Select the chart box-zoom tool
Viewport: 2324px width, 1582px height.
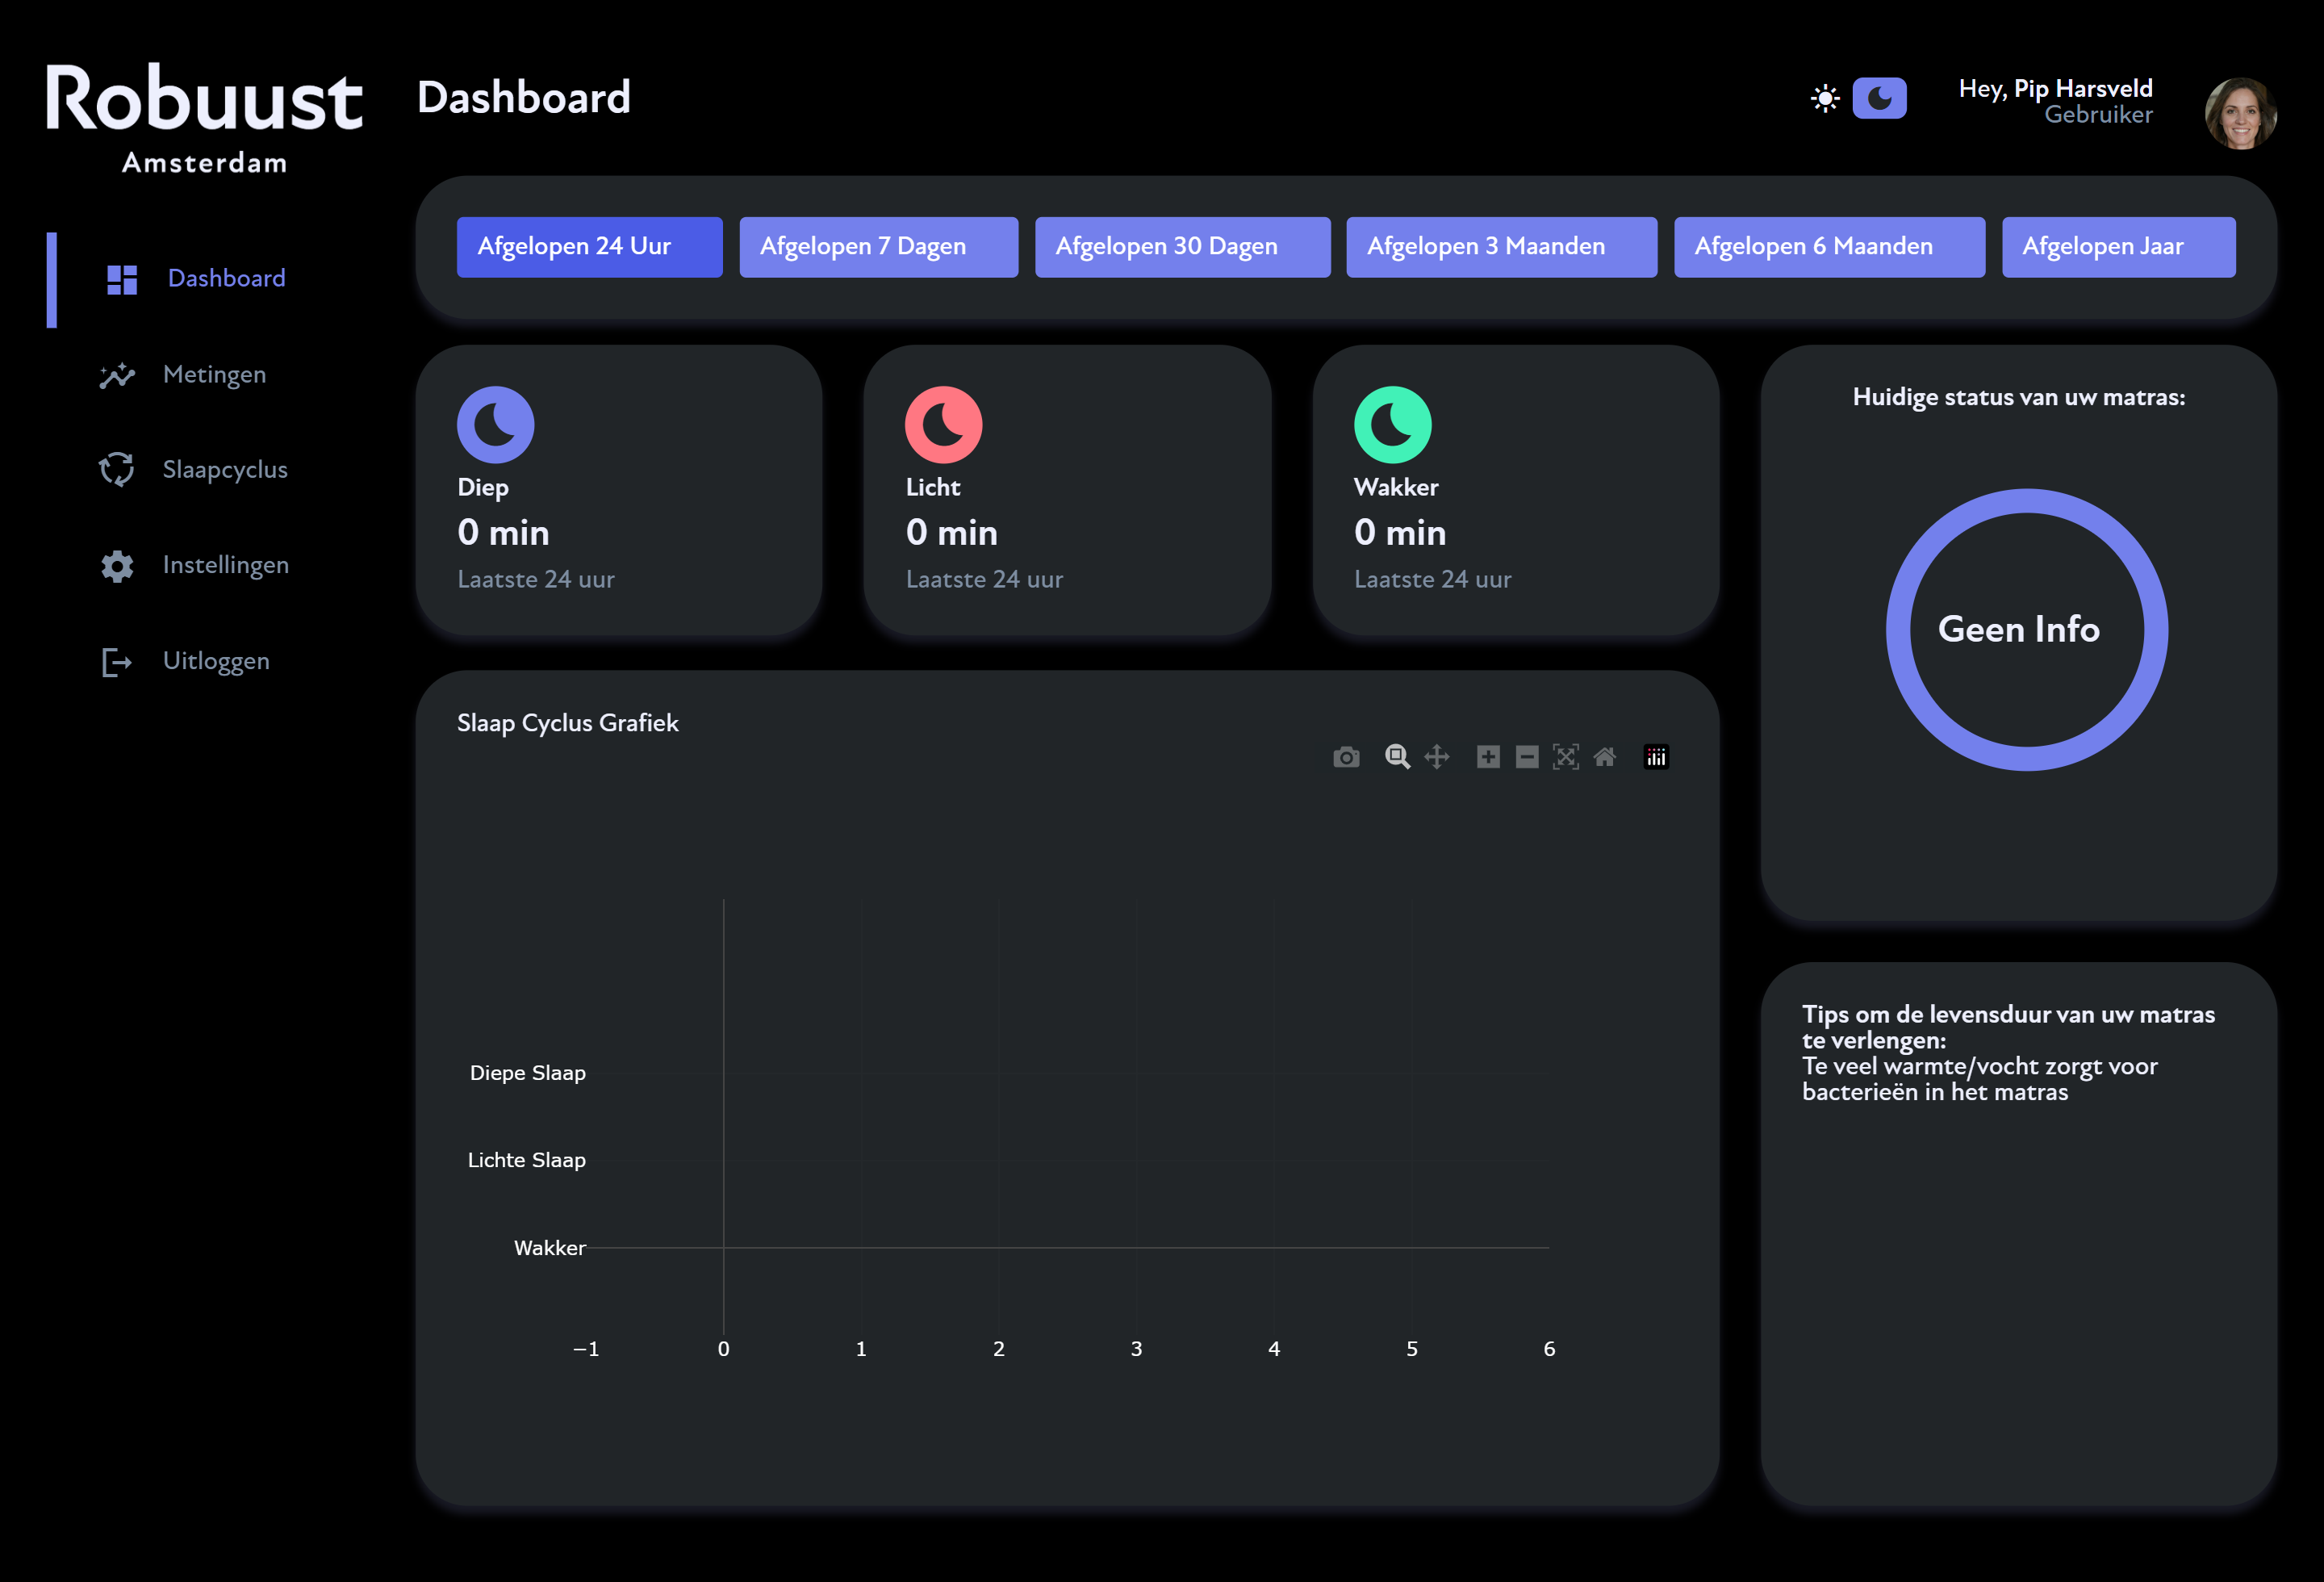coord(1397,757)
